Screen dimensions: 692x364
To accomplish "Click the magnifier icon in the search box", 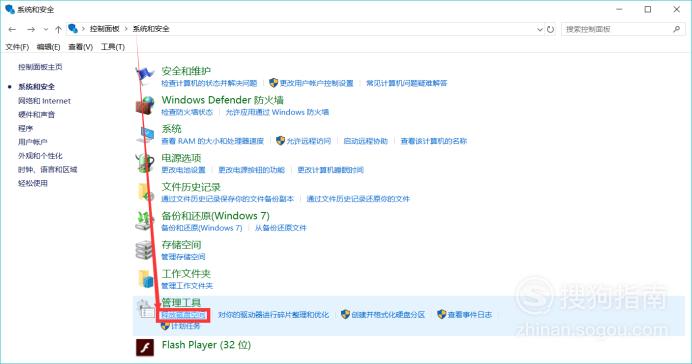I will click(x=677, y=29).
